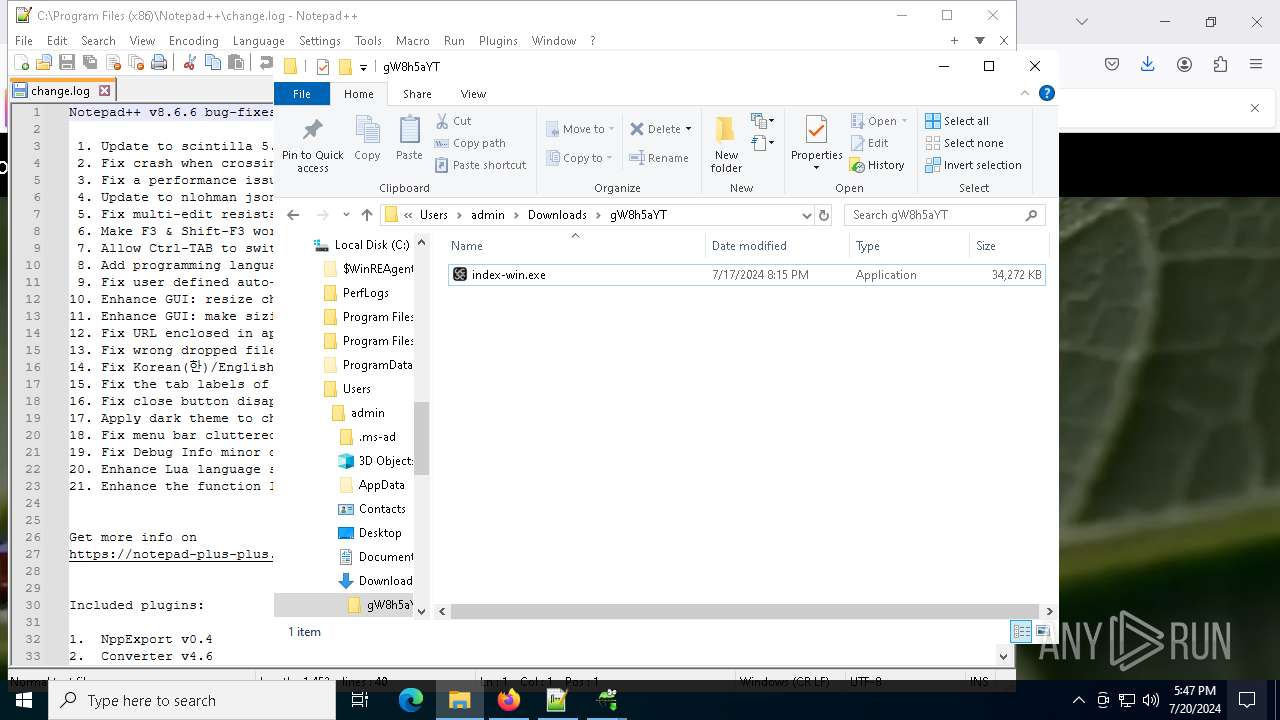
Task: Click the large Copy ribbon button
Action: click(x=367, y=140)
